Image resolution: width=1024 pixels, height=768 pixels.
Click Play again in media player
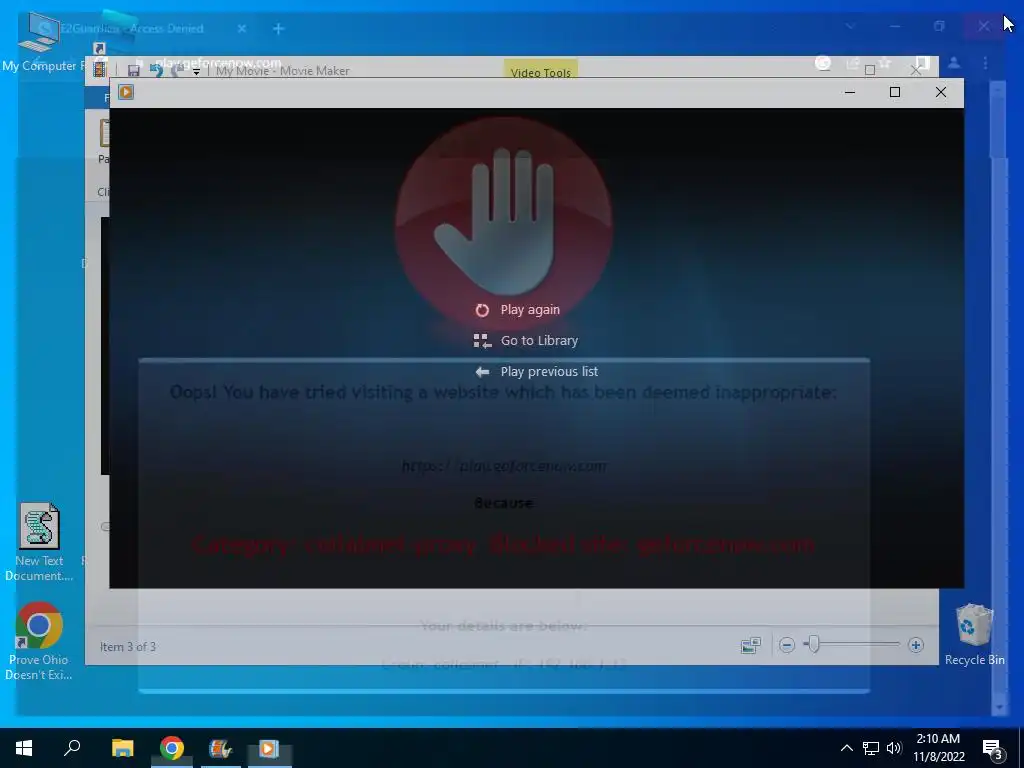click(530, 310)
